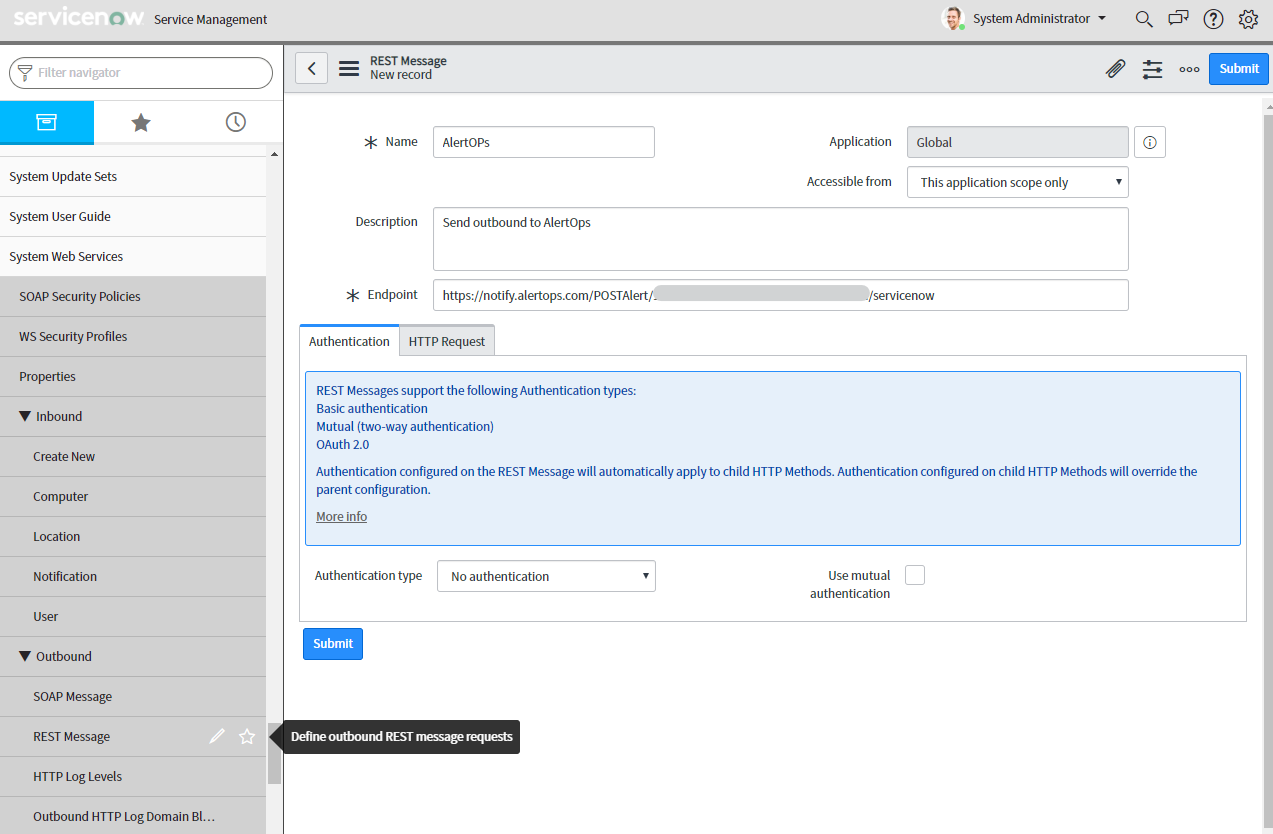Open the Accessible from dropdown
Viewport: 1273px width, 834px height.
click(x=1017, y=182)
